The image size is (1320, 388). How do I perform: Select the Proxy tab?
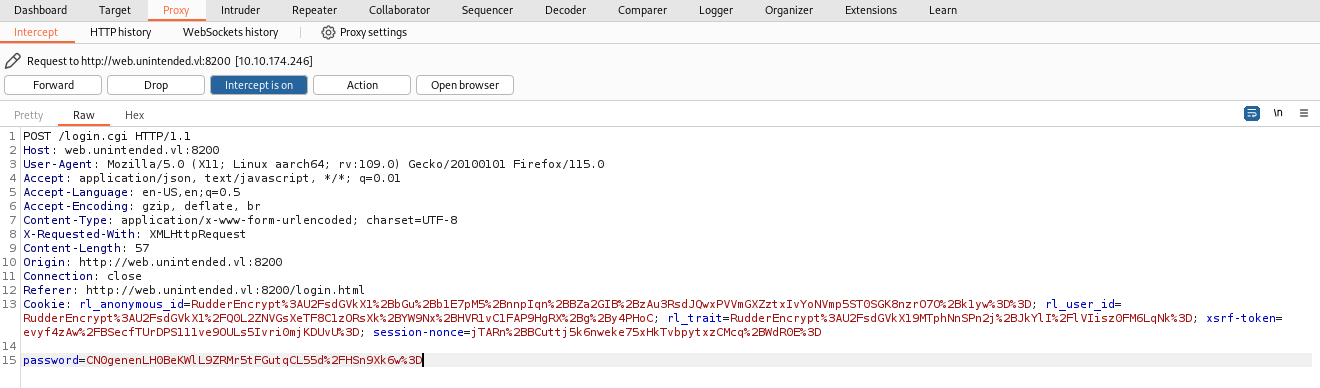[x=176, y=10]
